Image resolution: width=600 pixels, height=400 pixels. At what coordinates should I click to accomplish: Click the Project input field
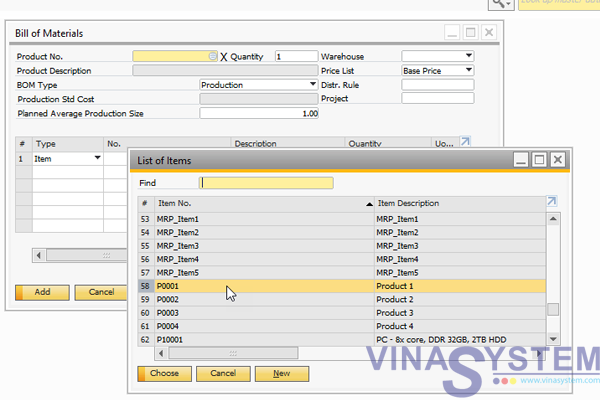(x=438, y=98)
